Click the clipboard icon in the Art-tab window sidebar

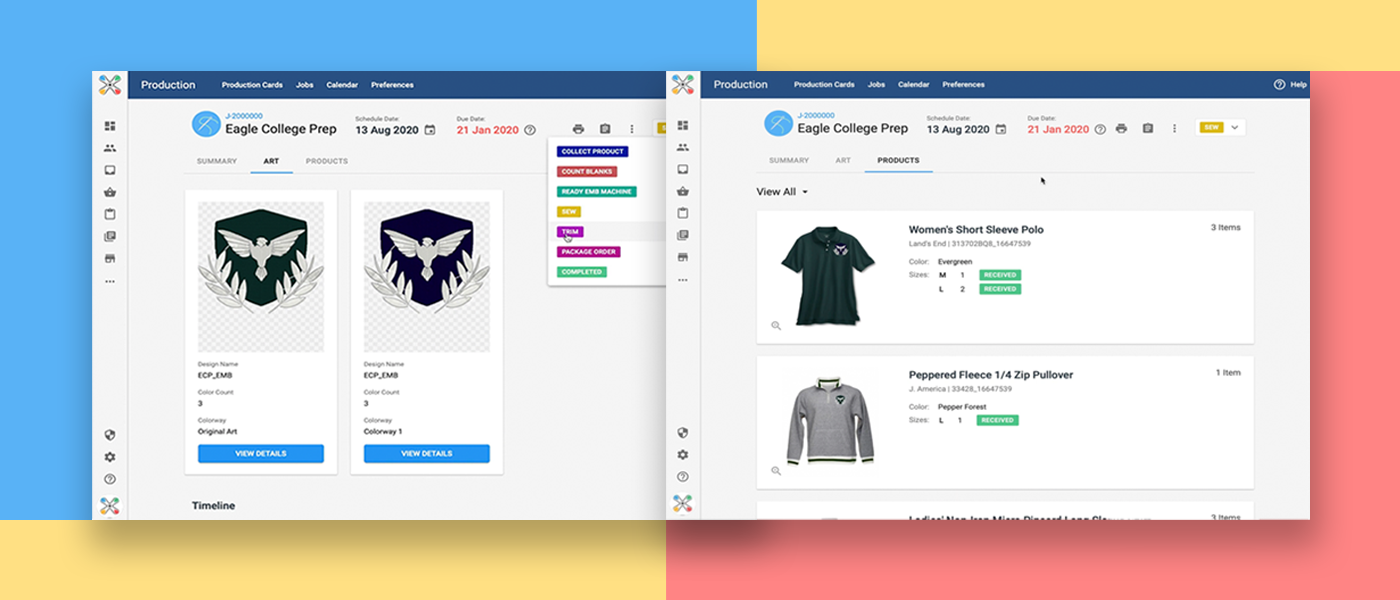click(110, 214)
